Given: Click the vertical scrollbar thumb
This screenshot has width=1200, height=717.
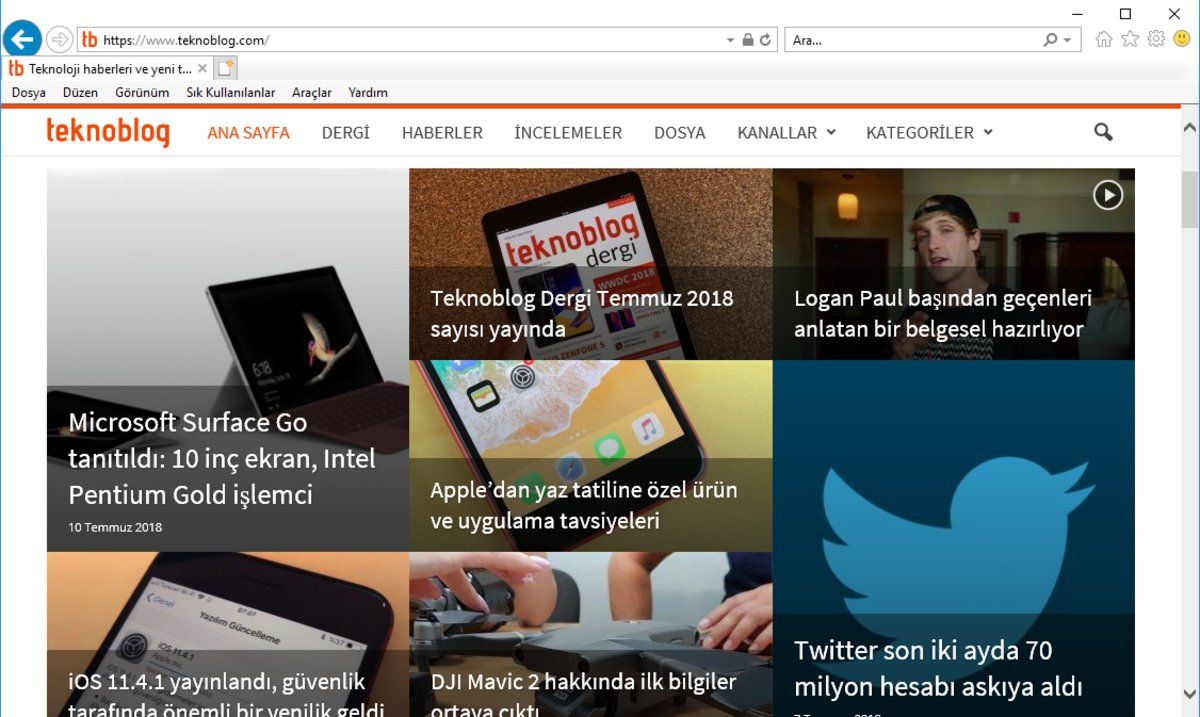Looking at the screenshot, I should 1190,200.
